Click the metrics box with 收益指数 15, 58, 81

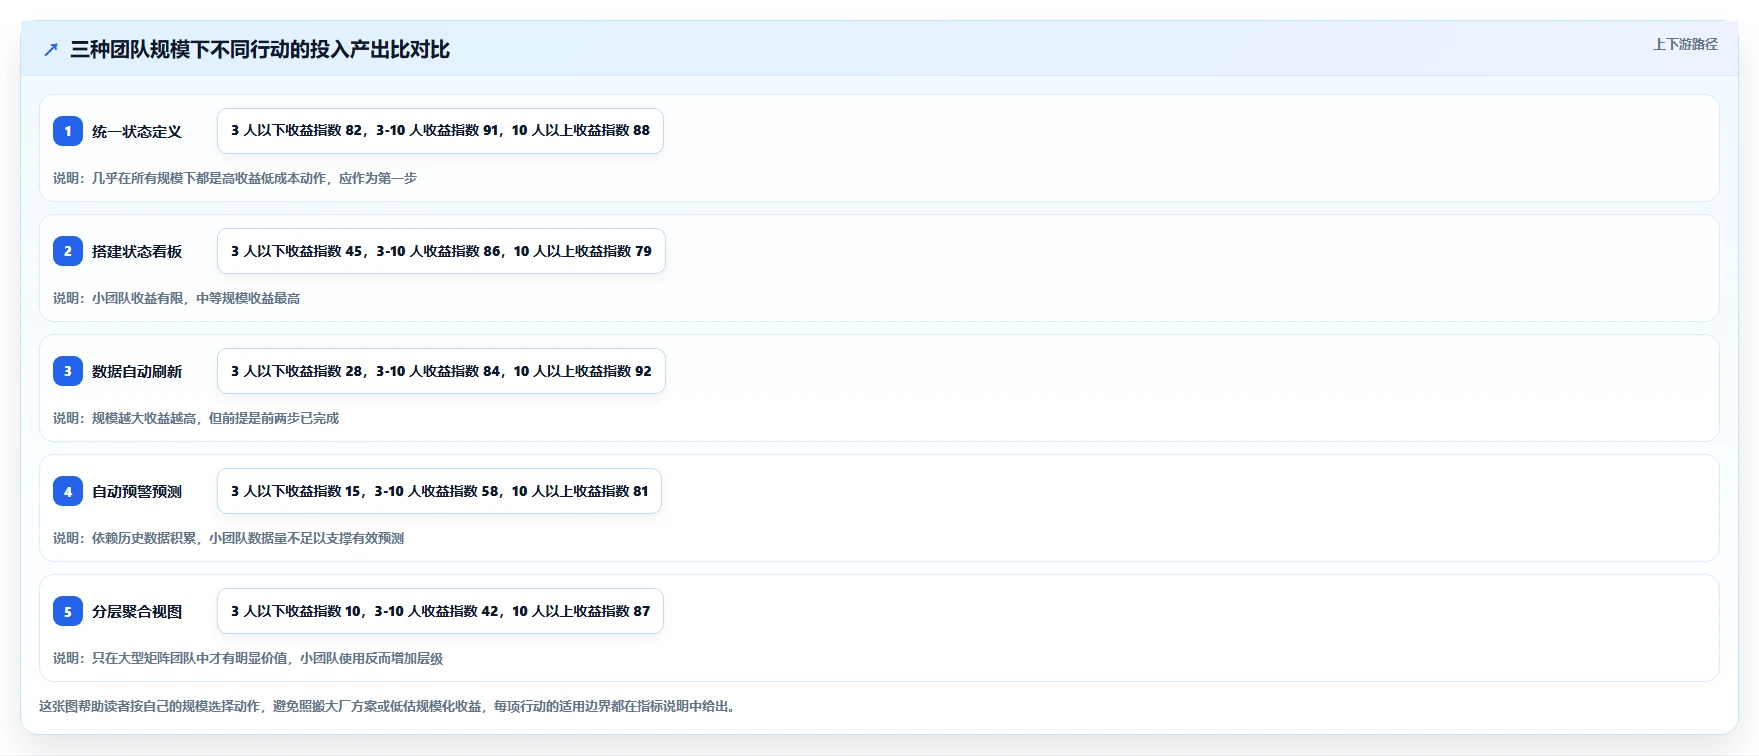[x=439, y=491]
